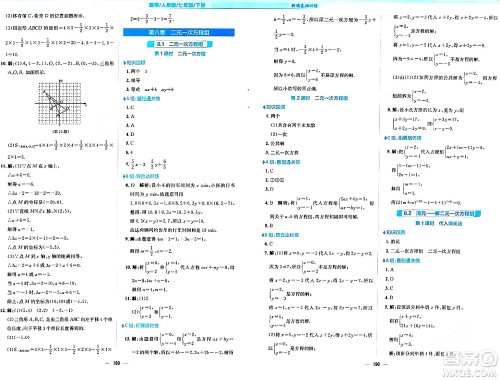Click the figure caption "(第10题)"
This screenshot has height=380, width=500.
tap(61, 132)
